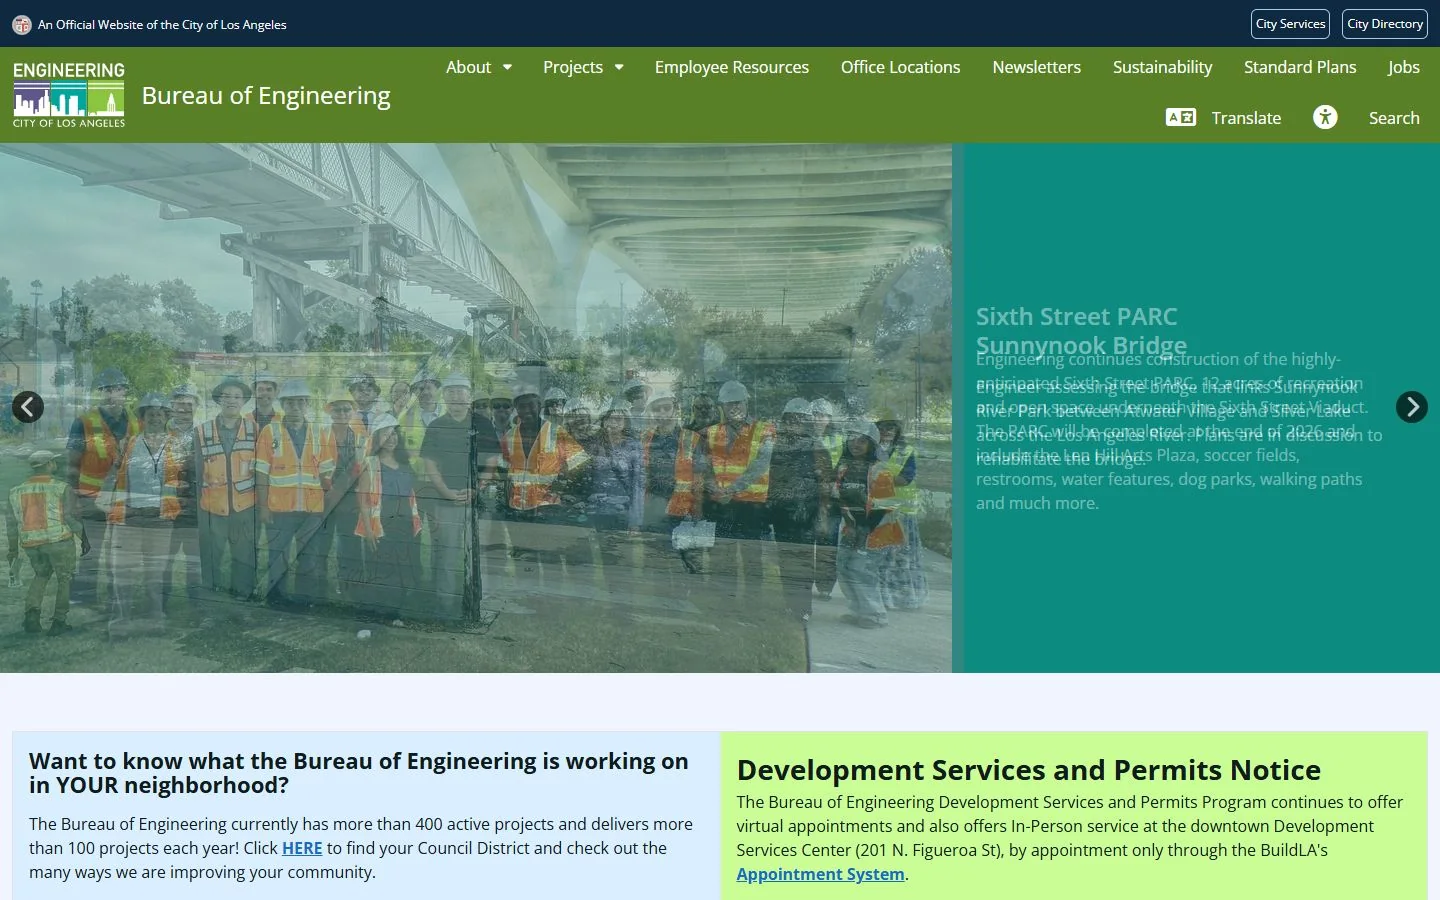Click the City Services button
Image resolution: width=1440 pixels, height=900 pixels.
pos(1290,24)
